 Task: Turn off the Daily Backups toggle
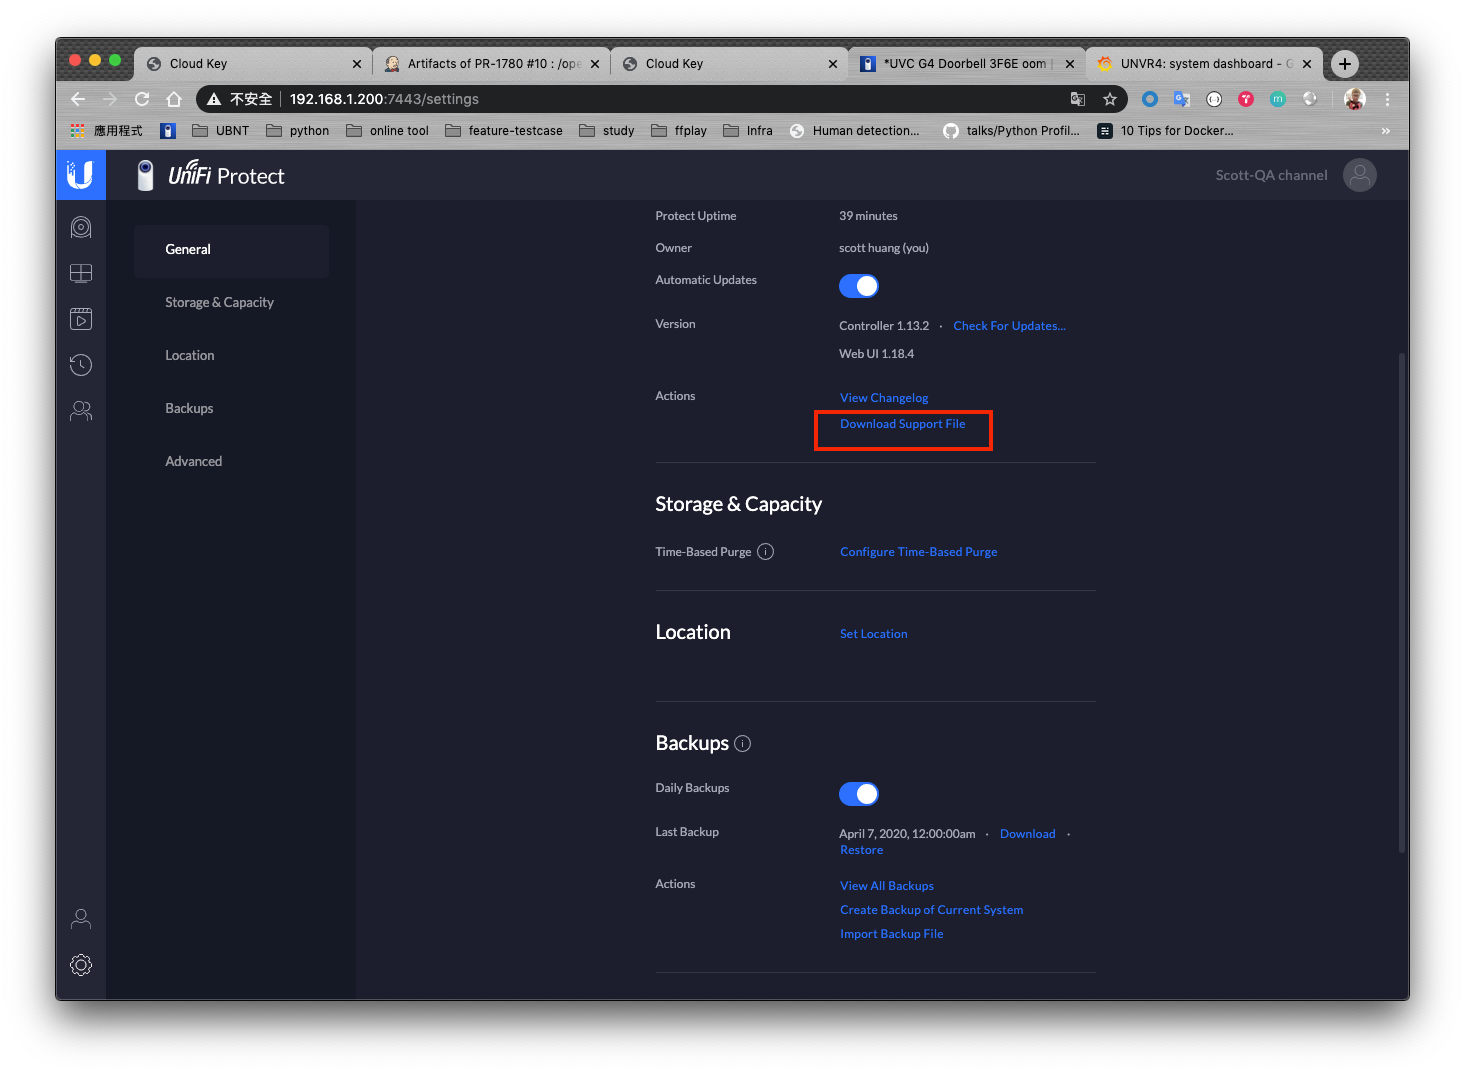(859, 794)
